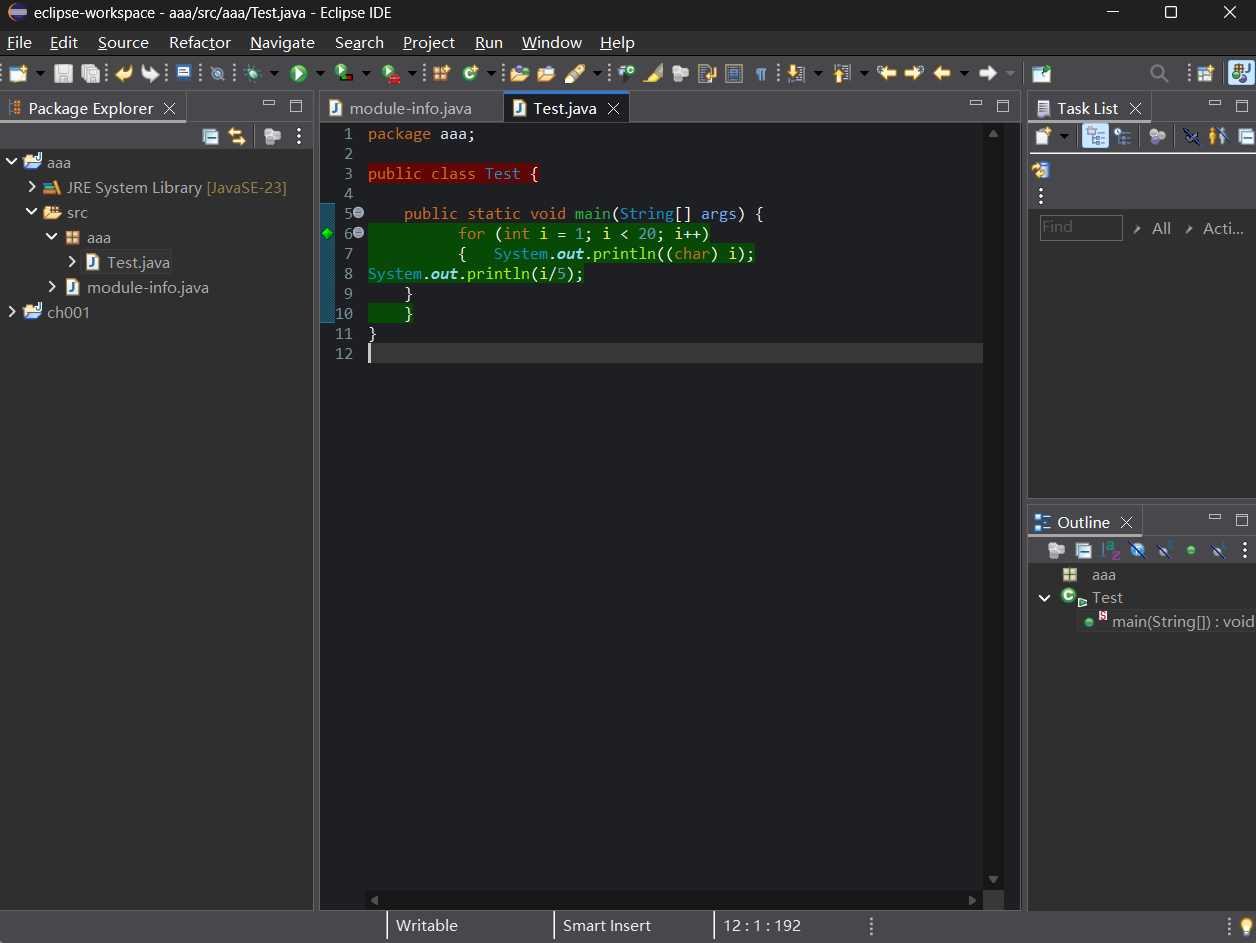
Task: Collapse Test class in Outline
Action: (1045, 598)
